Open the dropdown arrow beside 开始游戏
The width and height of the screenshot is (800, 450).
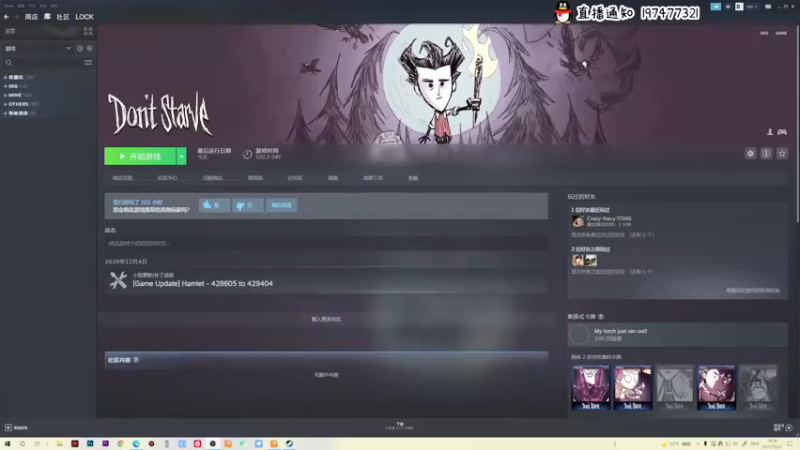181,156
